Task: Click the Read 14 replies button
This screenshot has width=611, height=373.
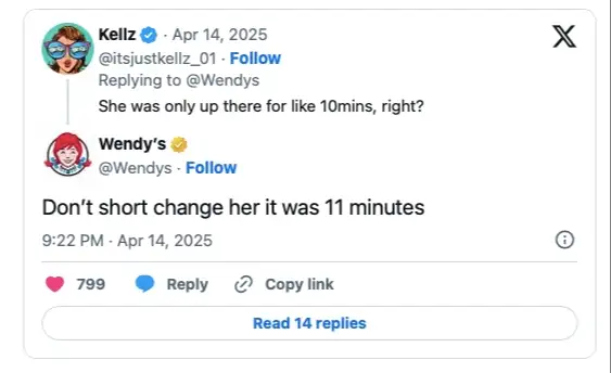Action: (x=309, y=323)
